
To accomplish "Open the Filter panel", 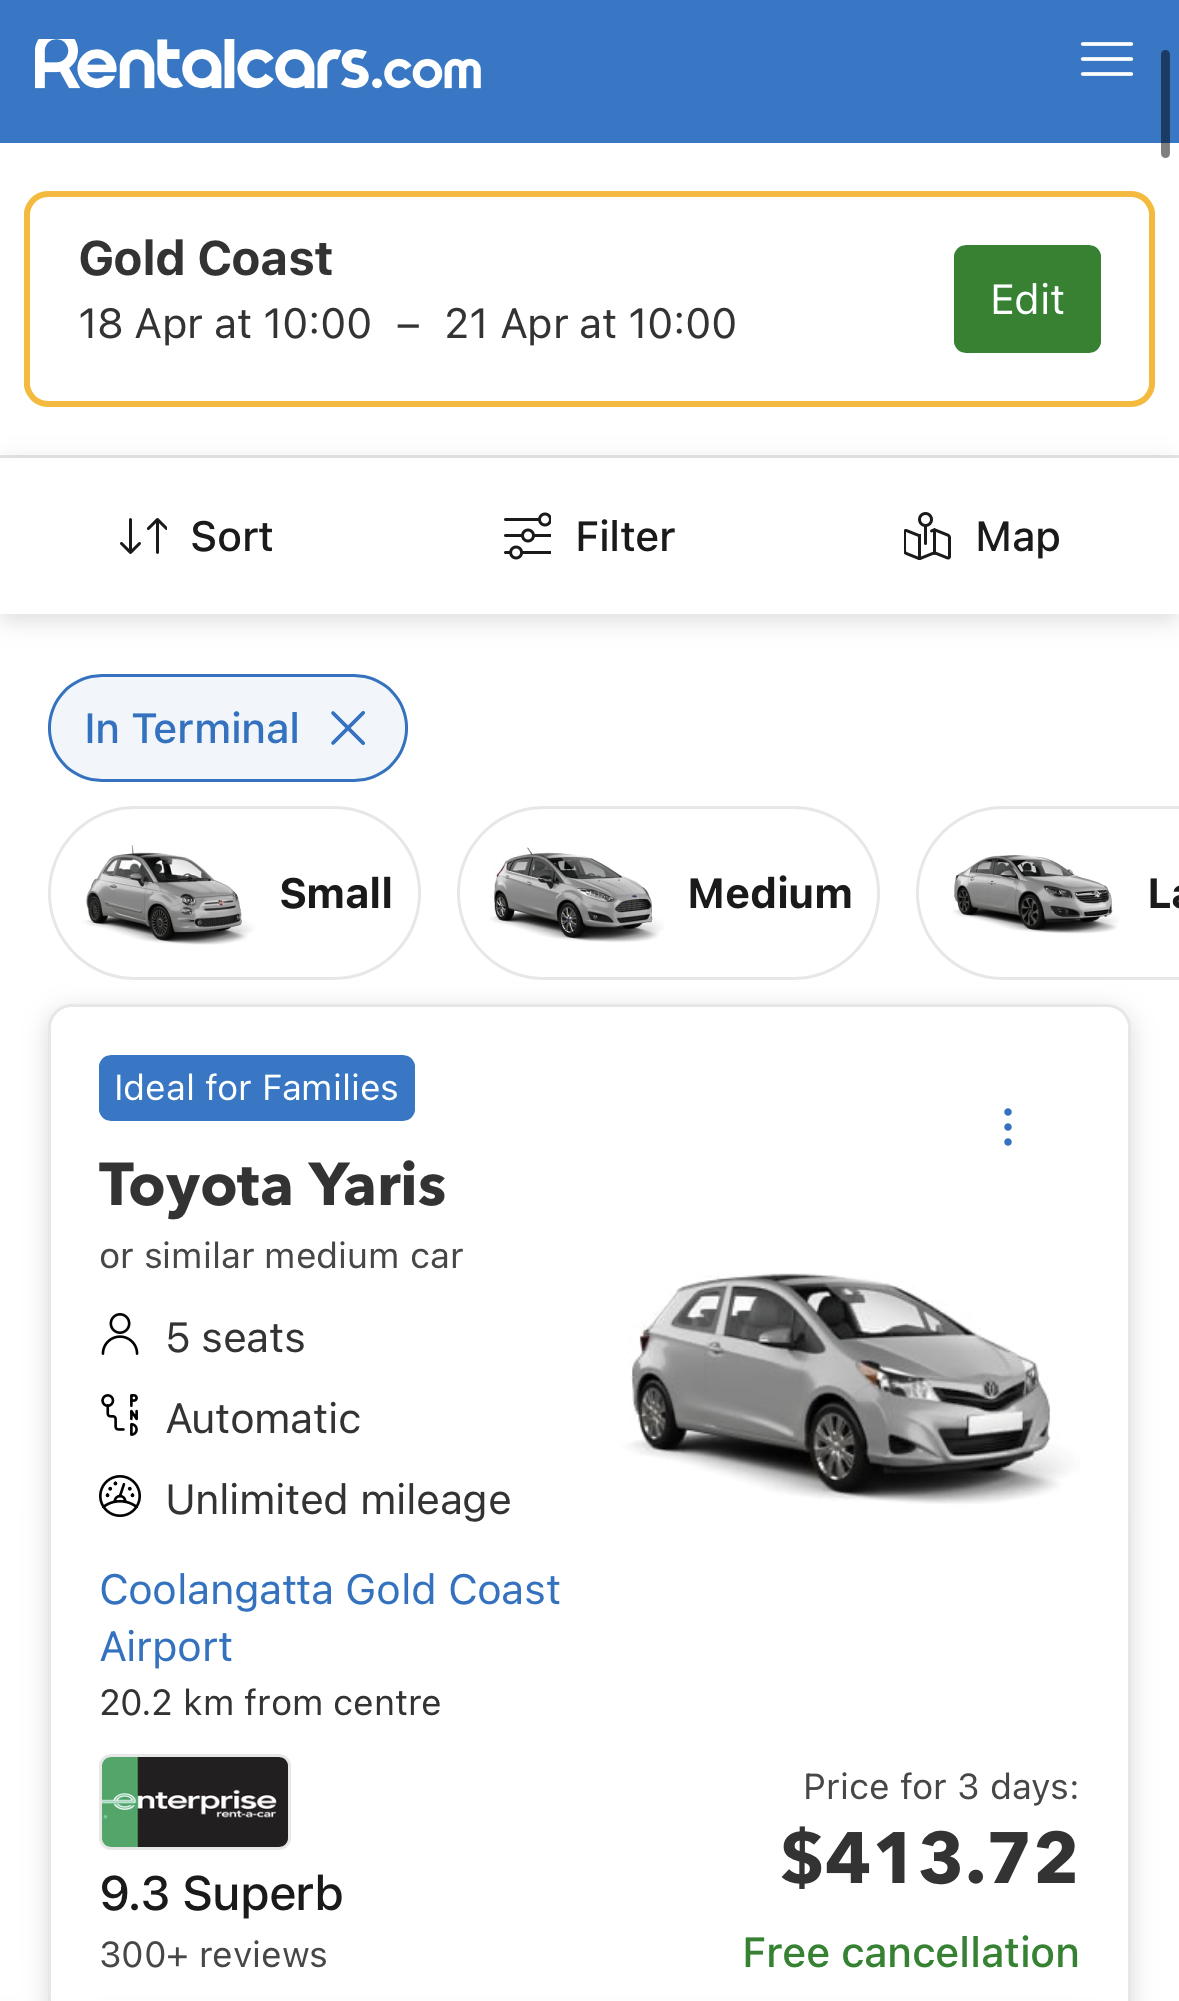I will (589, 537).
